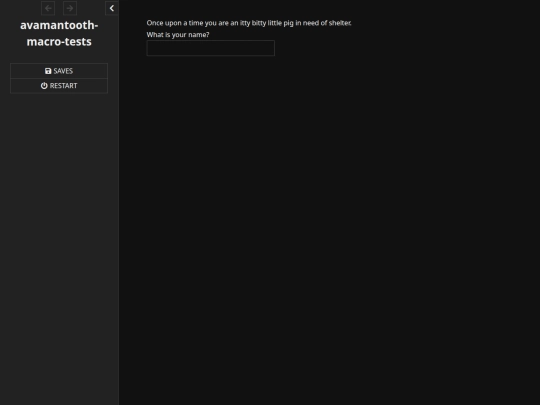Go forward in story history arrow
The width and height of the screenshot is (540, 405).
click(x=70, y=8)
